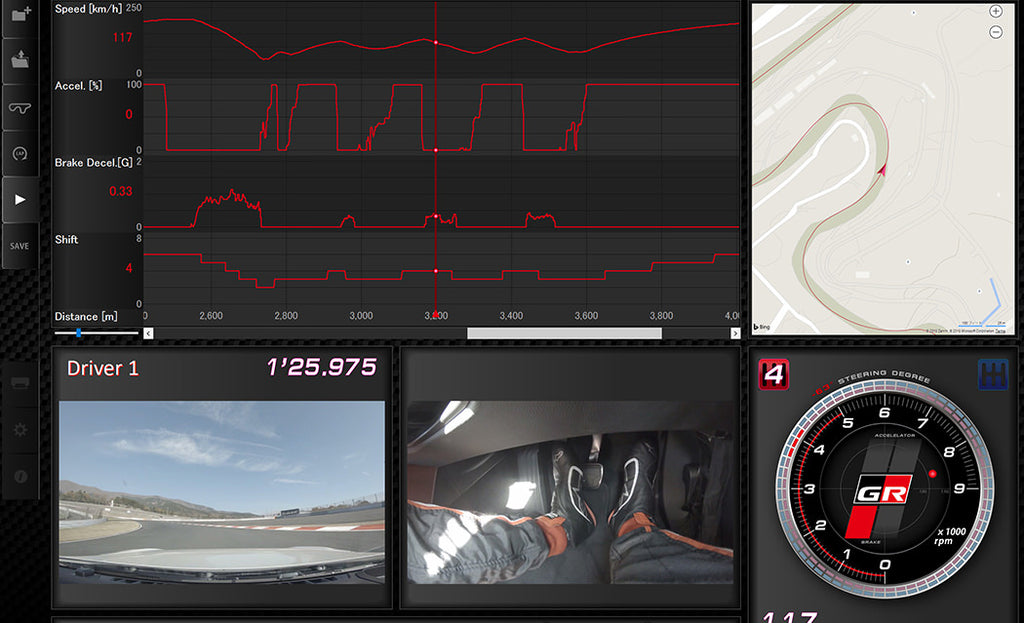
Task: Select the circuit track outline icon
Action: [20, 107]
